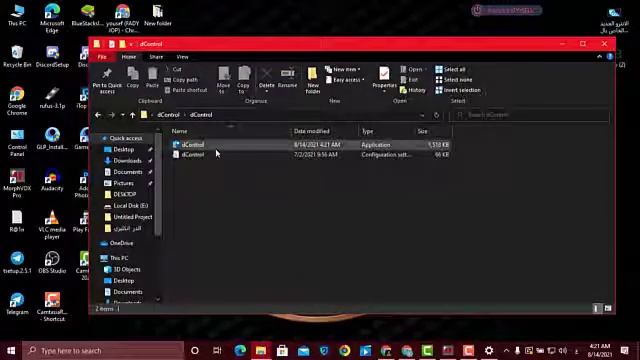Open the Copy to dropdown
Screen dimensions: 640x360
(x=243, y=80)
